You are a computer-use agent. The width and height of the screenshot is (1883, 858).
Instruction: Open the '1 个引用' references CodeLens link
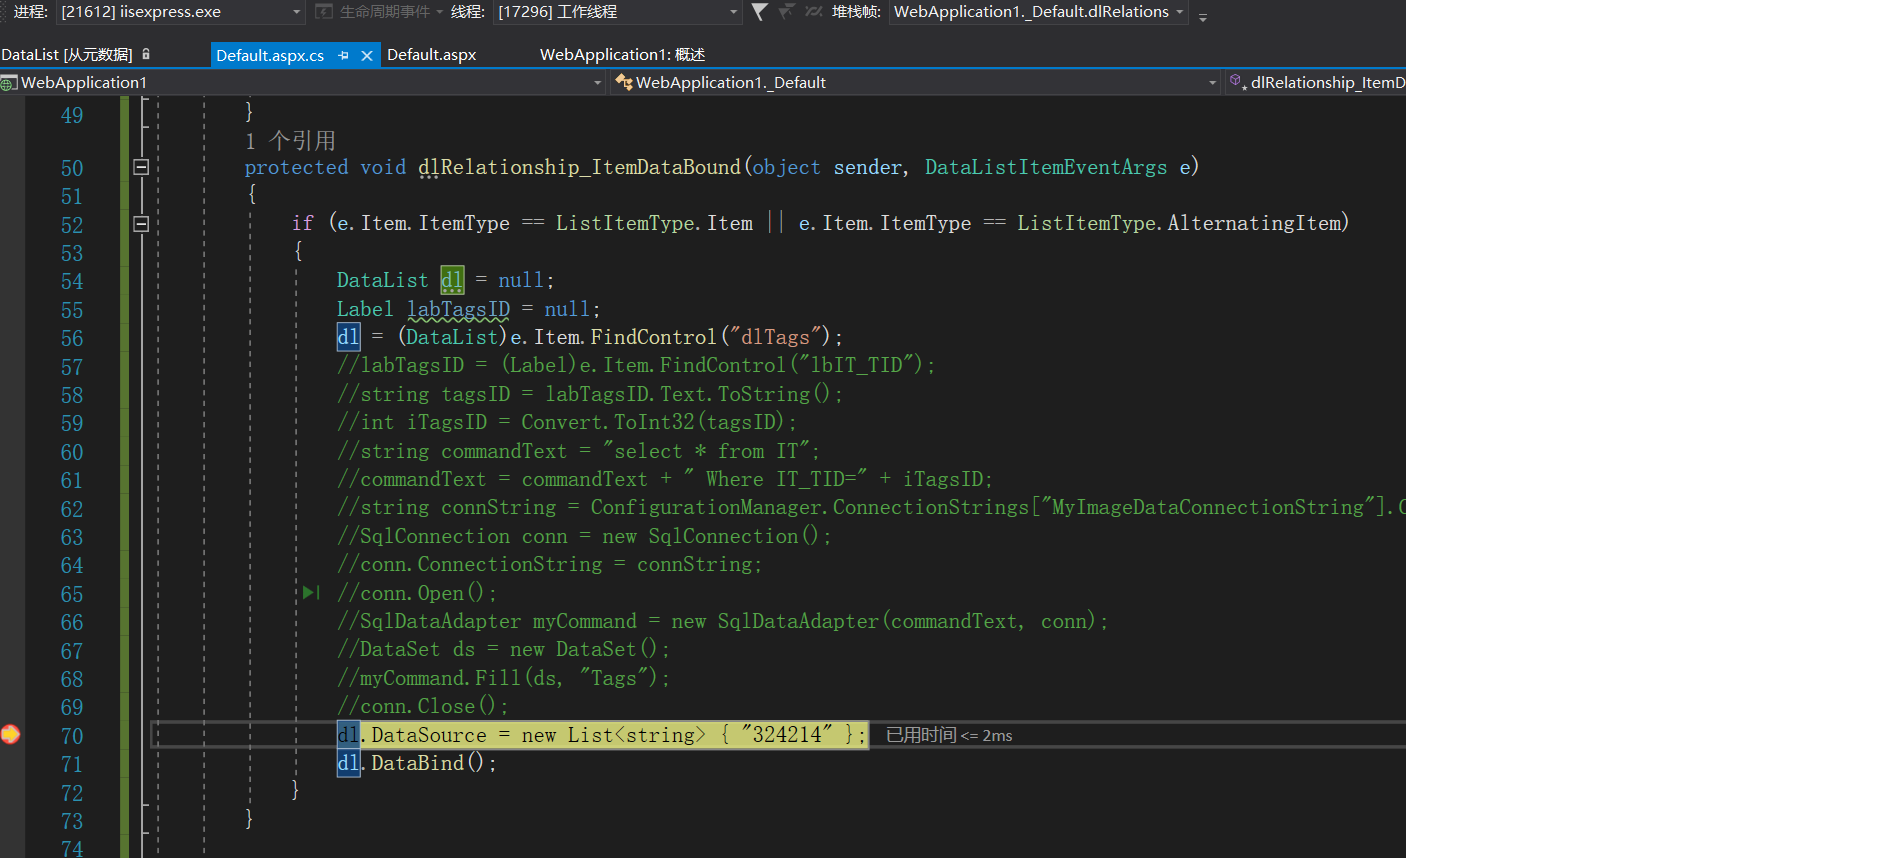tap(290, 141)
